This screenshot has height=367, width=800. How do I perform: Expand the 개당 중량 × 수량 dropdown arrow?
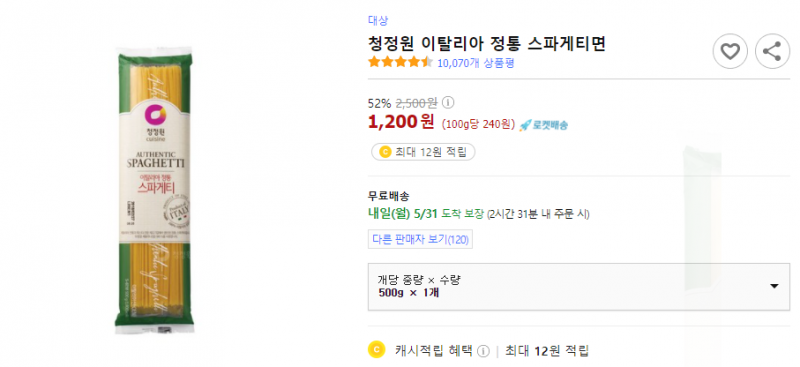774,286
